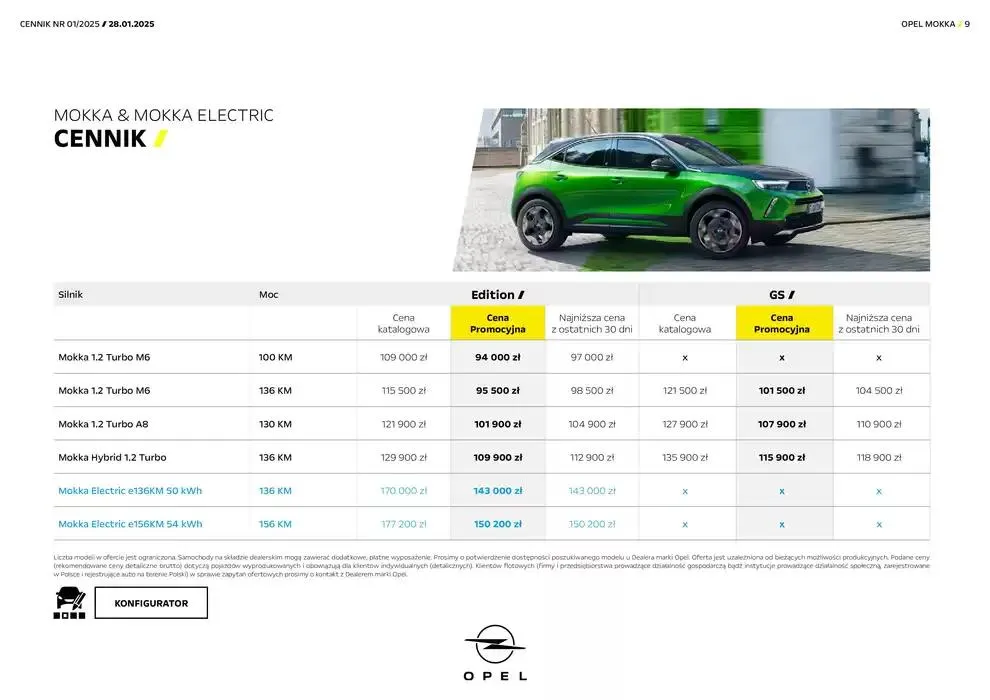The width and height of the screenshot is (990, 700).
Task: Click the 94 000 zł promotional price
Action: click(x=497, y=357)
